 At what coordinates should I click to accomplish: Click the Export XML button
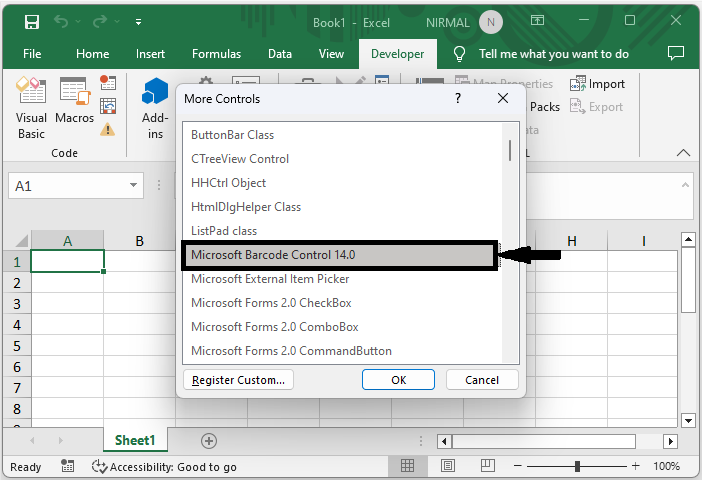[x=596, y=107]
